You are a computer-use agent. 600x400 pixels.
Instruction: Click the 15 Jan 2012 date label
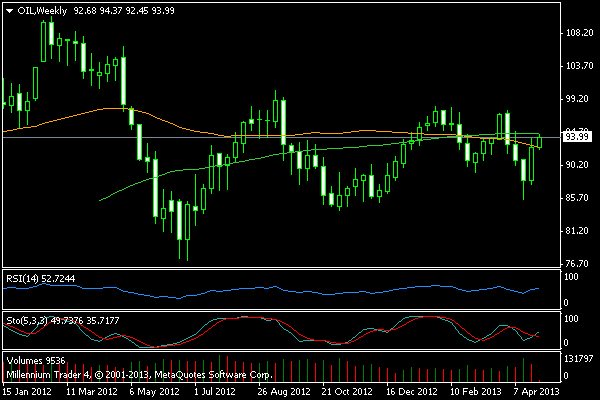click(27, 391)
